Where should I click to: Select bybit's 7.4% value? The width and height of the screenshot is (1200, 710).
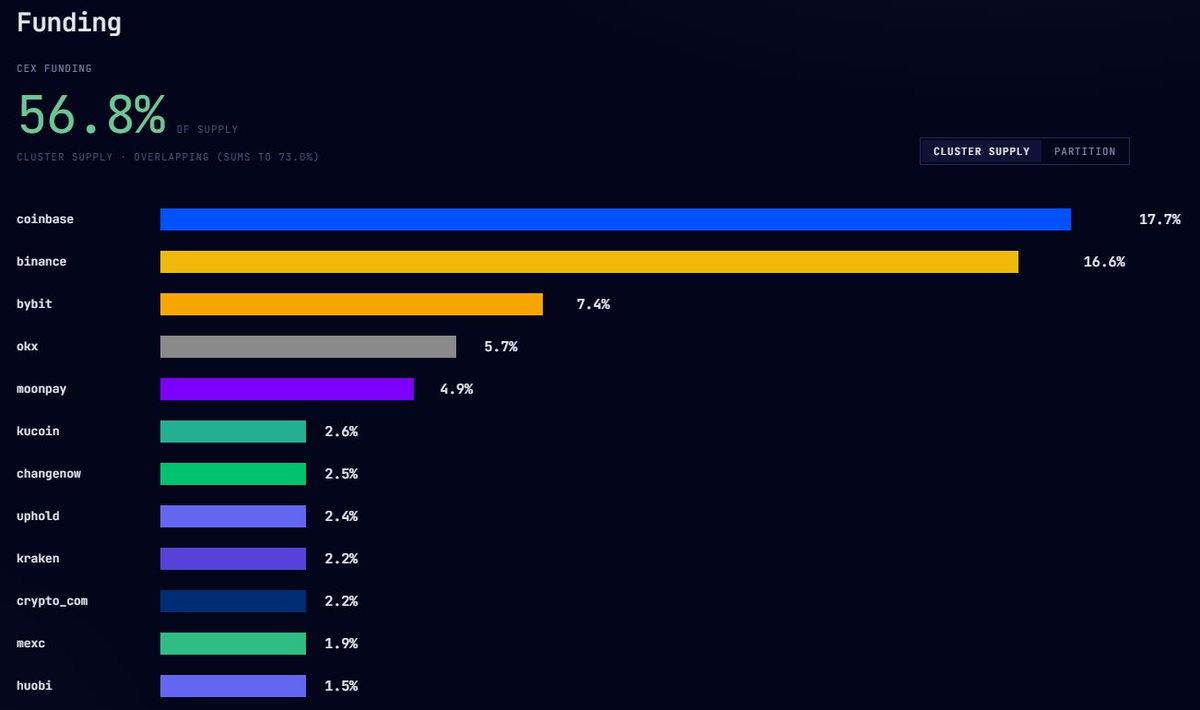click(593, 304)
